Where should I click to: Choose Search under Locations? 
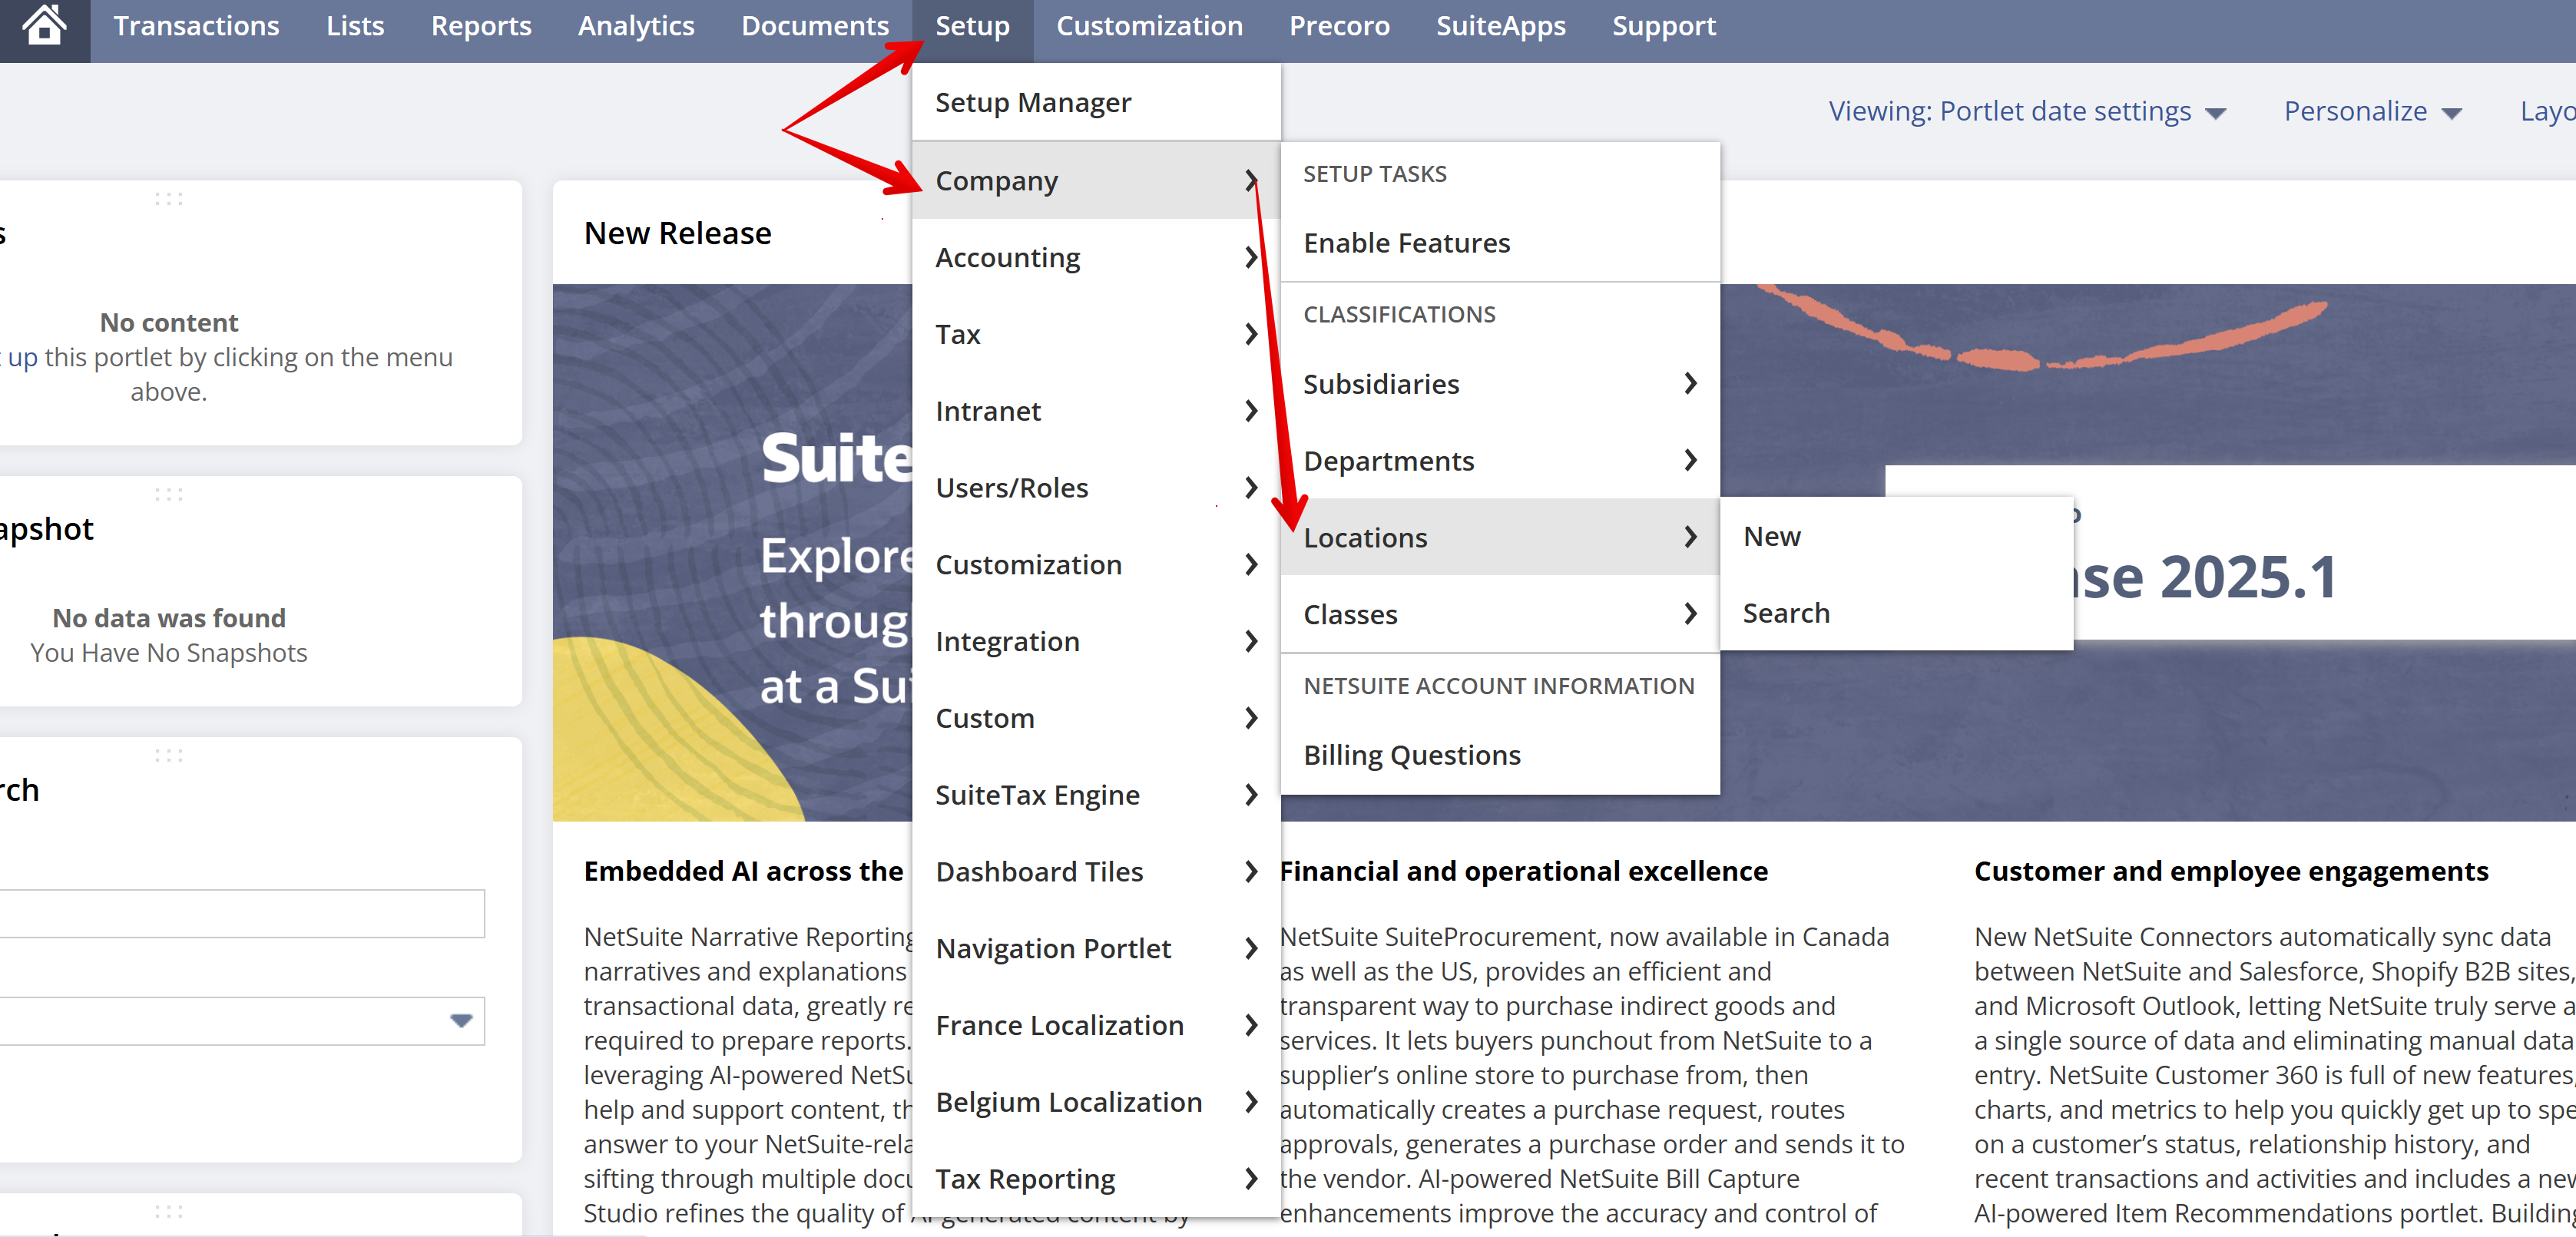tap(1896, 613)
